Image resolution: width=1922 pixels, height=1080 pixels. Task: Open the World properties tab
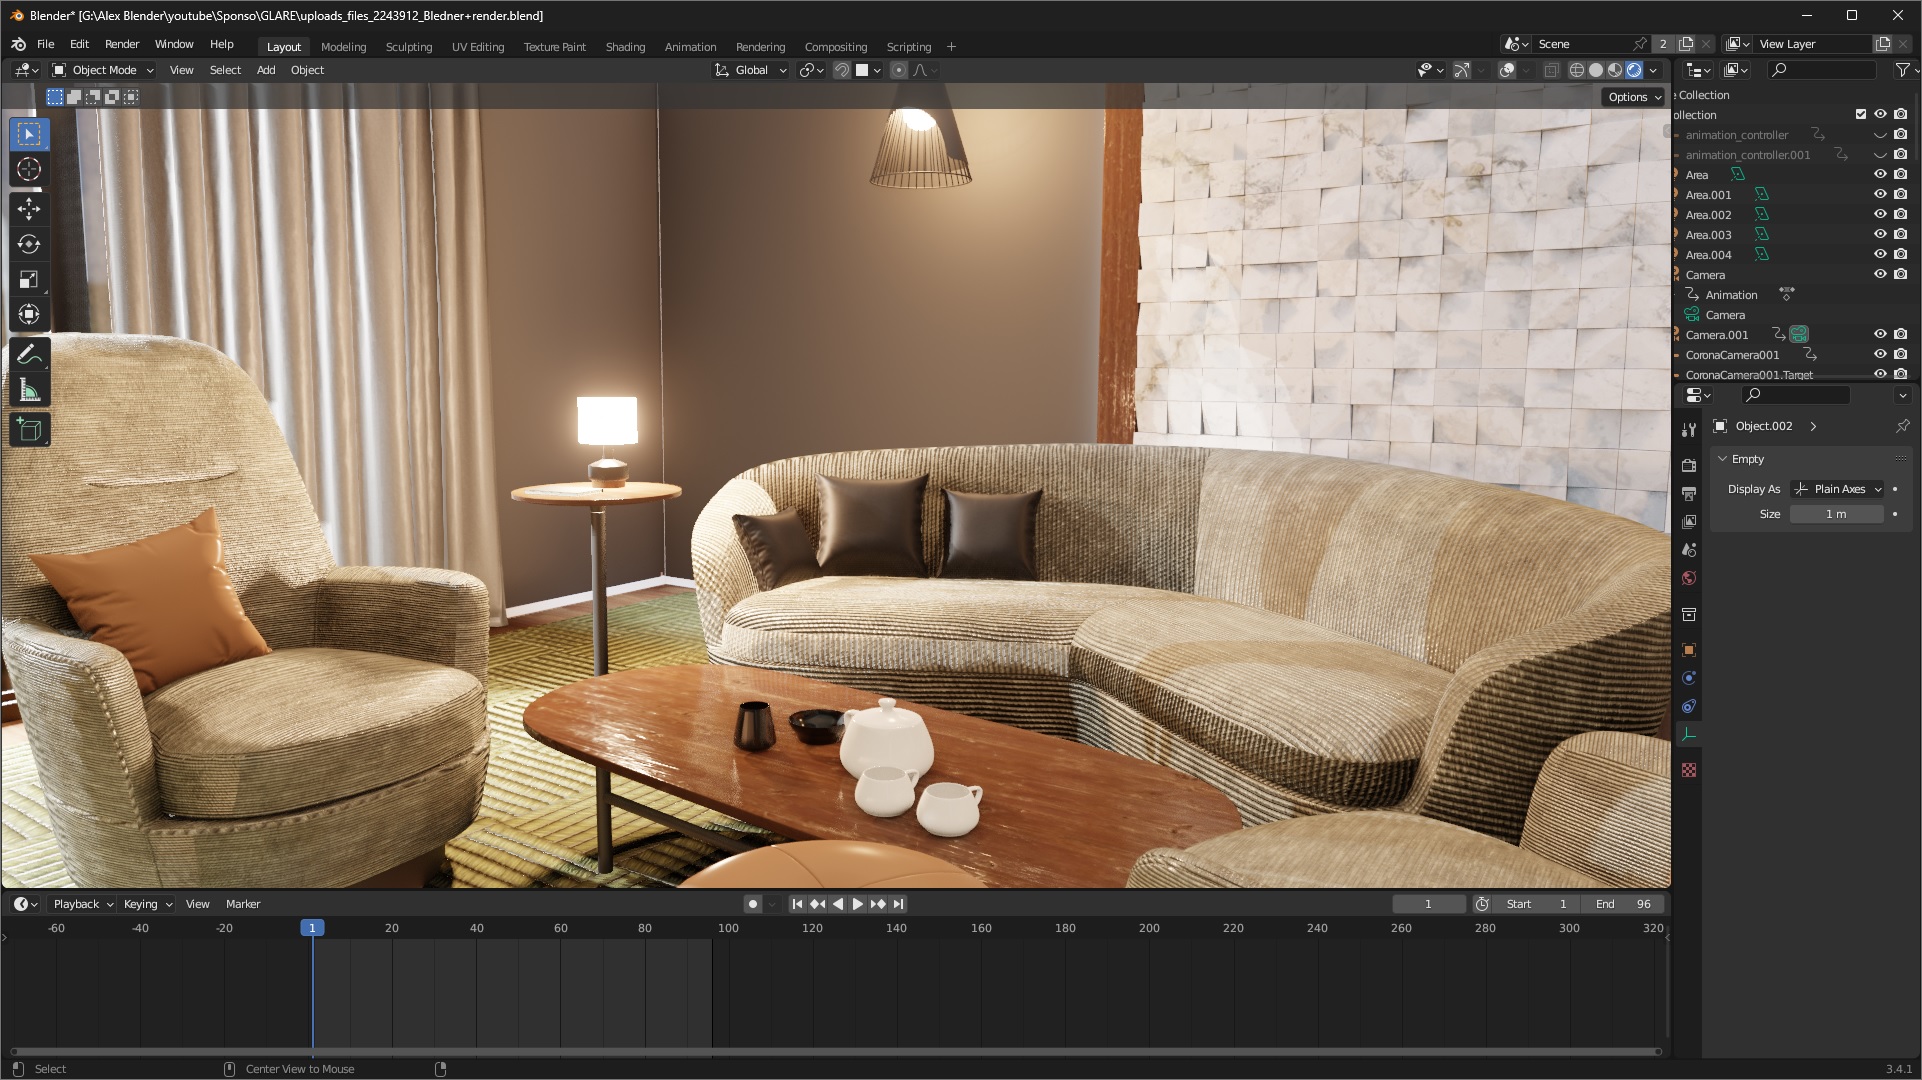(x=1689, y=578)
